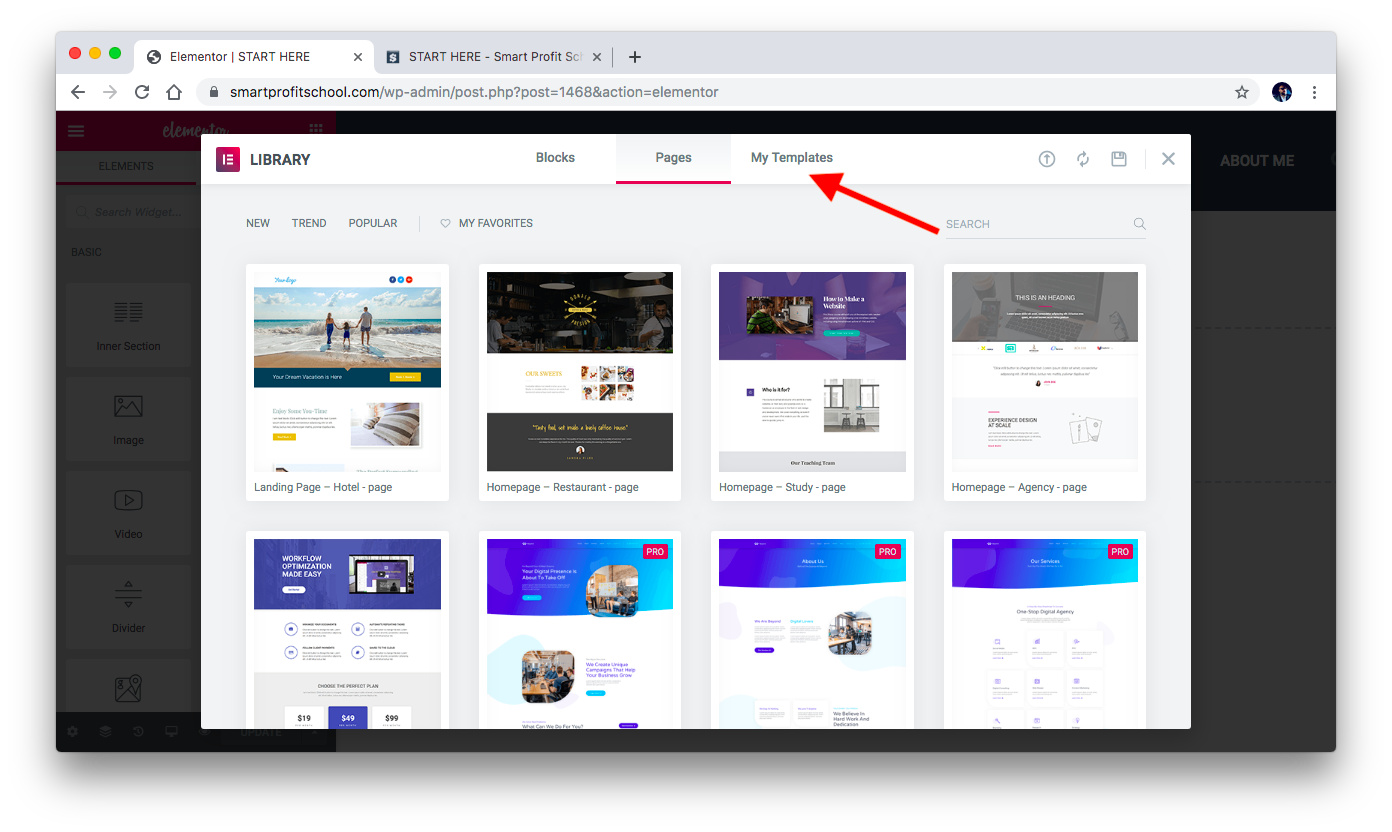Open the PRO Our Services template thumbnail
Image resolution: width=1392 pixels, height=832 pixels.
[1045, 633]
